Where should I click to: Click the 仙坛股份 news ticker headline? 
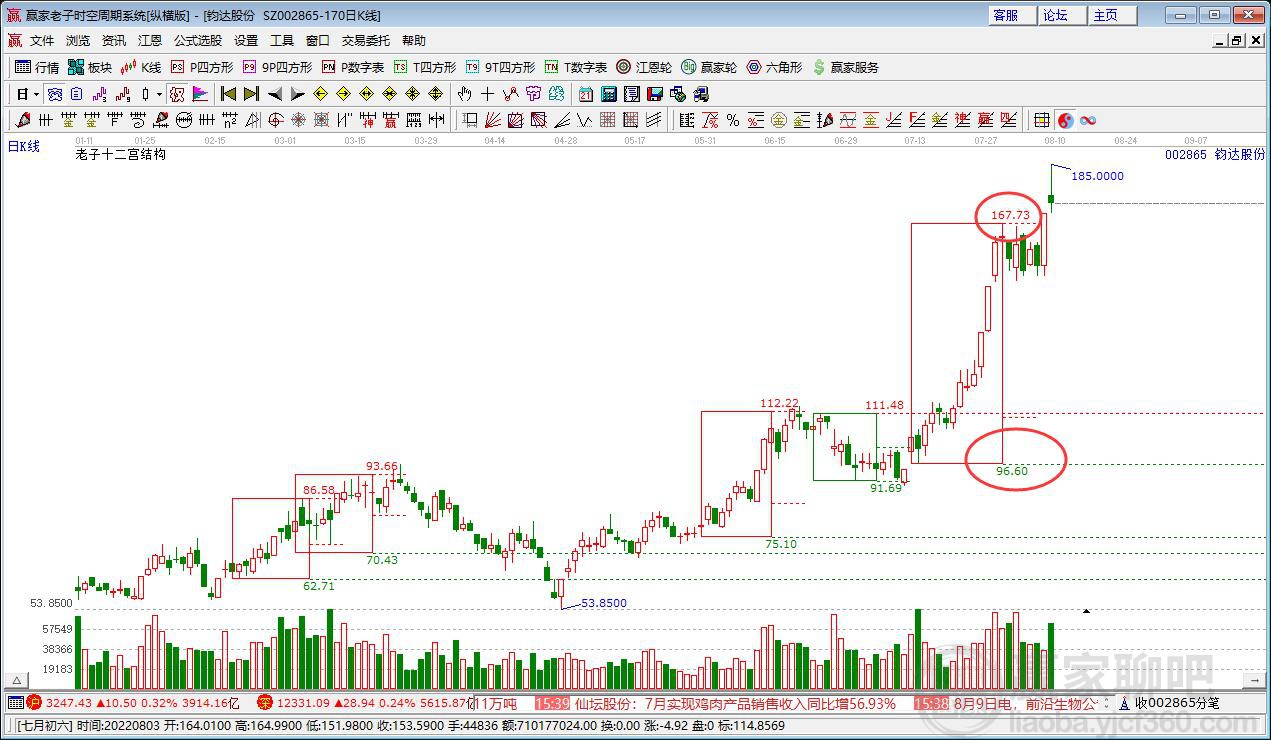pos(735,703)
